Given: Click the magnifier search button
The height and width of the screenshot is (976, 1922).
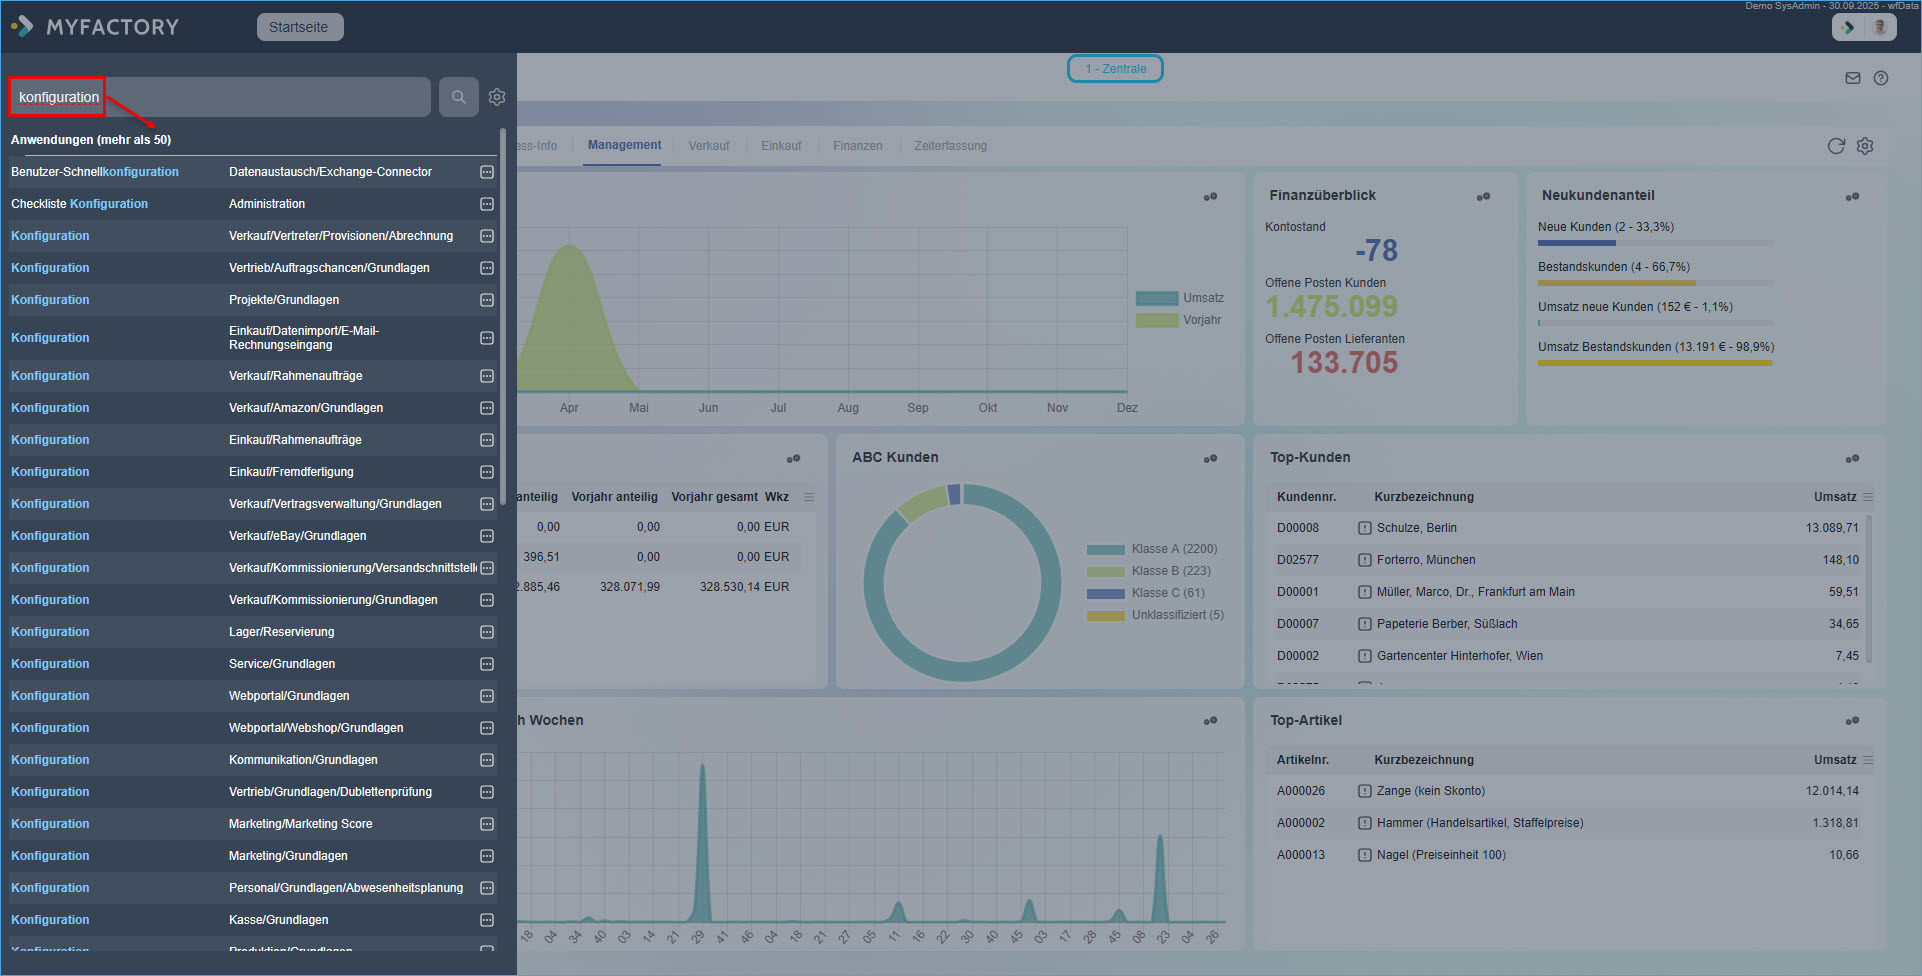Looking at the screenshot, I should (x=458, y=97).
